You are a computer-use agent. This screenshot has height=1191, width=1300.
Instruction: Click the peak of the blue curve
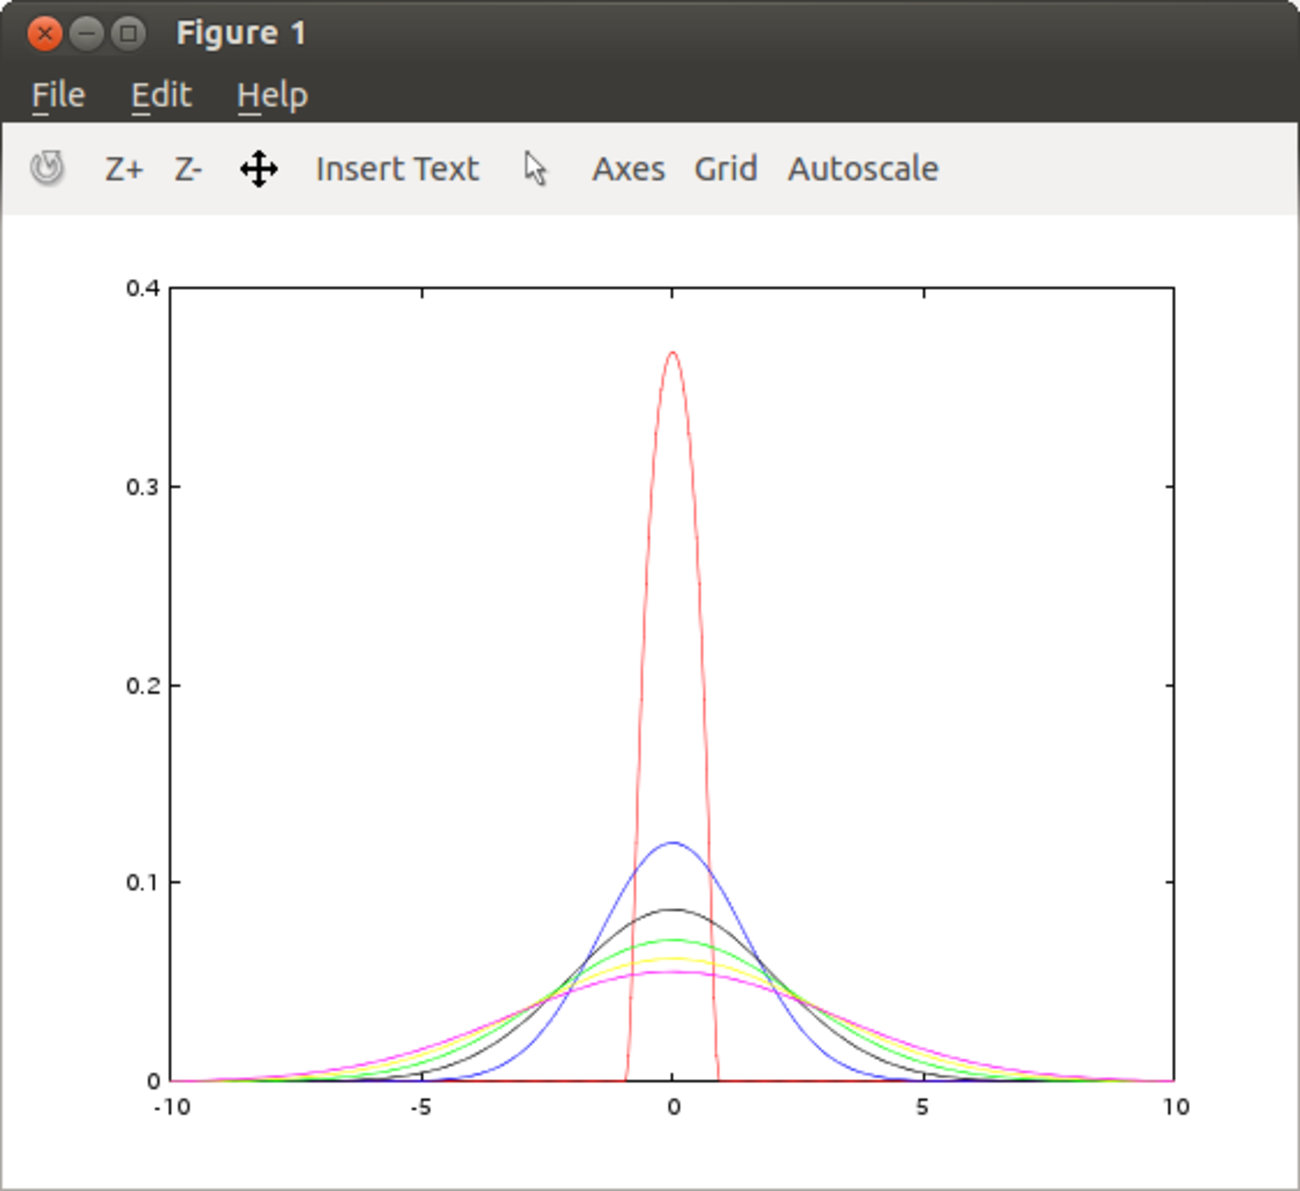coord(672,843)
